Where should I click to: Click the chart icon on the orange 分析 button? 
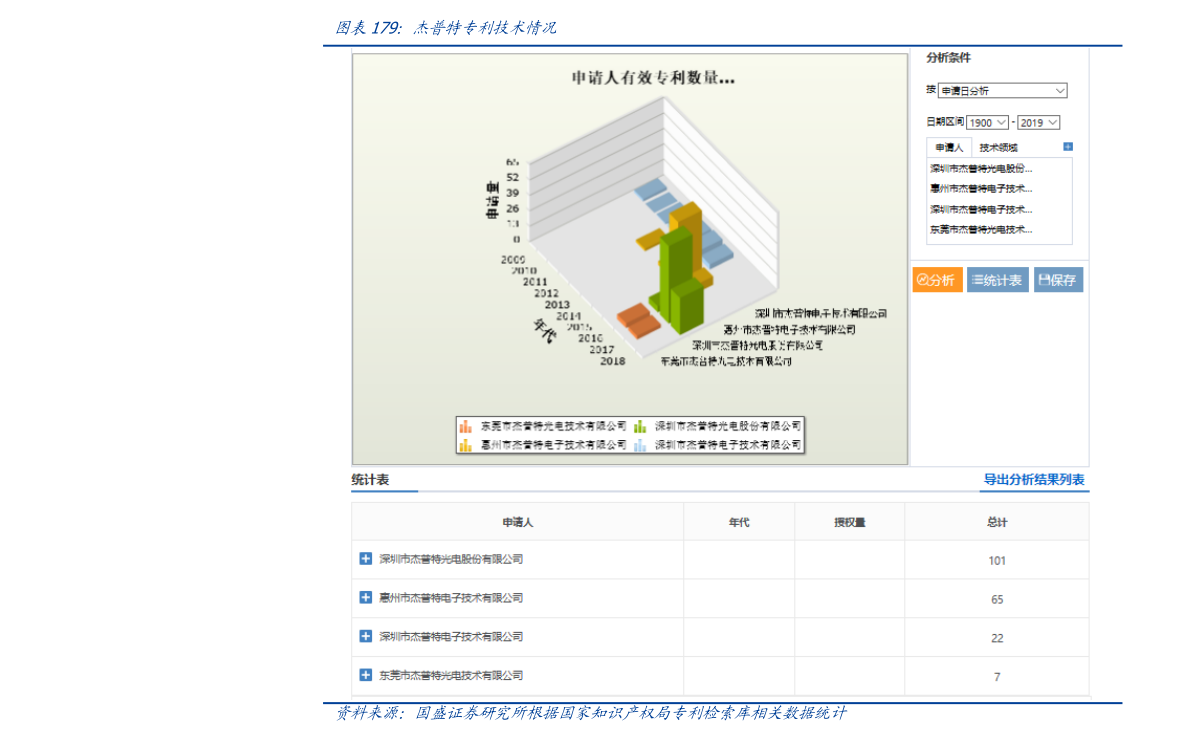point(924,280)
